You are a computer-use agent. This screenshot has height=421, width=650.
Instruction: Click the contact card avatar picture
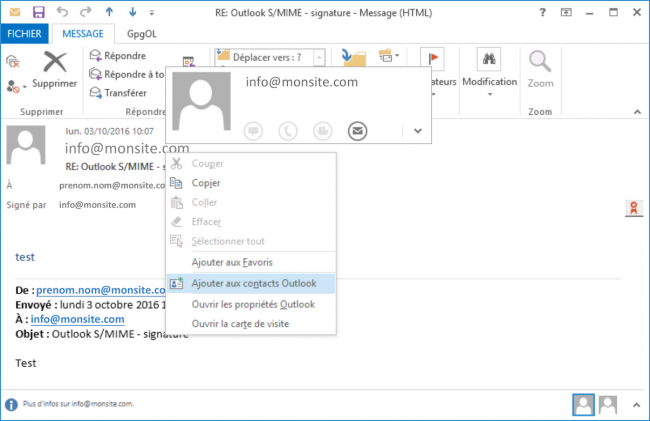201,101
